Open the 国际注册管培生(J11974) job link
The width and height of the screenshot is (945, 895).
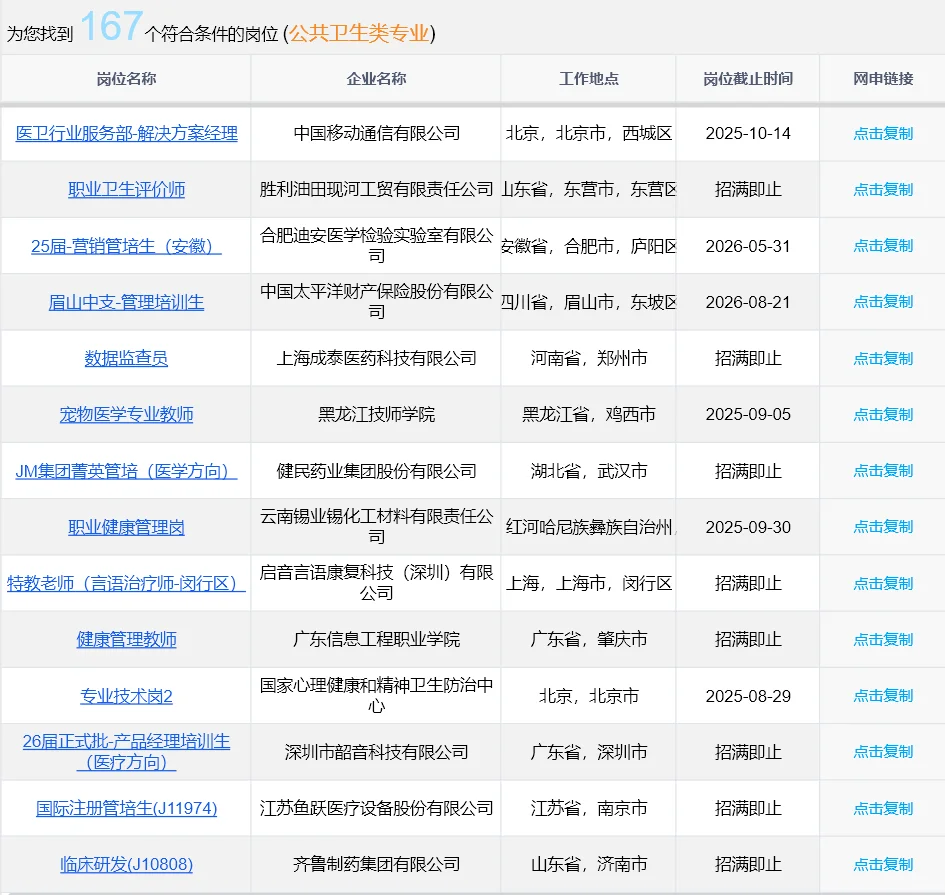tap(127, 808)
